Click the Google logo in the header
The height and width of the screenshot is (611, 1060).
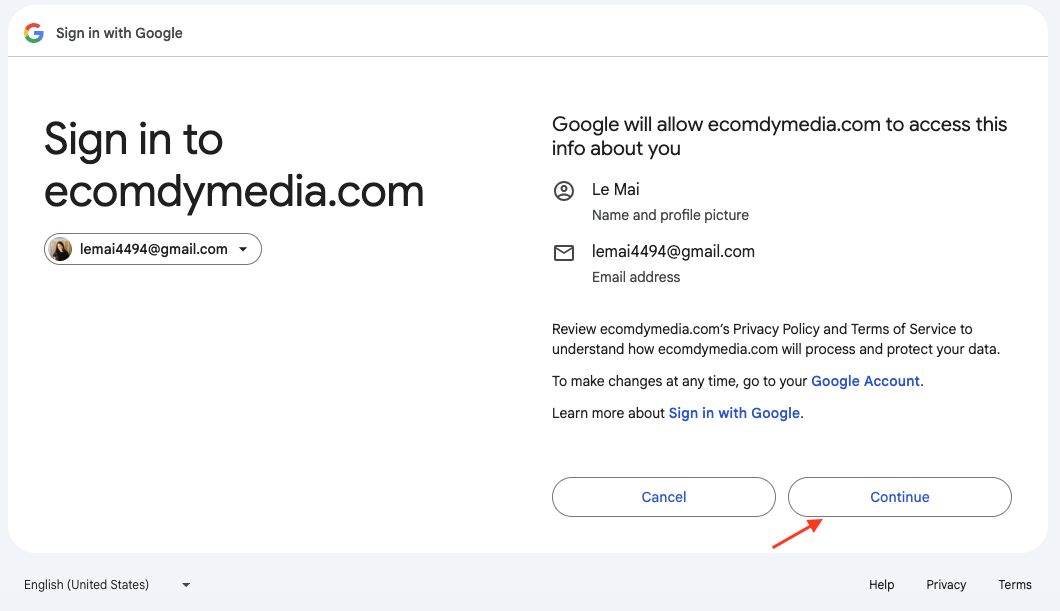click(x=34, y=33)
